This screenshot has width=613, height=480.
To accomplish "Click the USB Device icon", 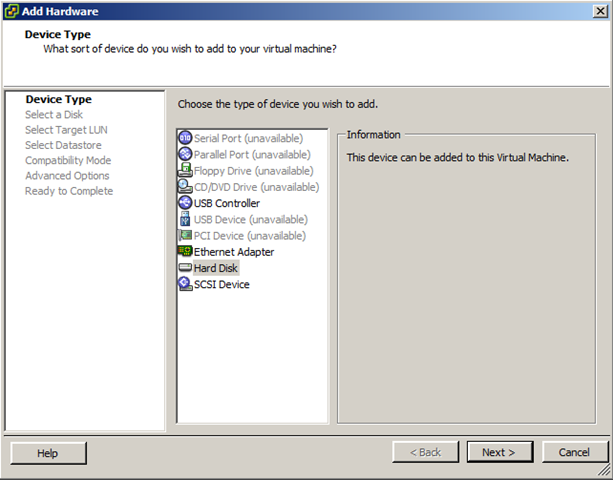I will [185, 219].
